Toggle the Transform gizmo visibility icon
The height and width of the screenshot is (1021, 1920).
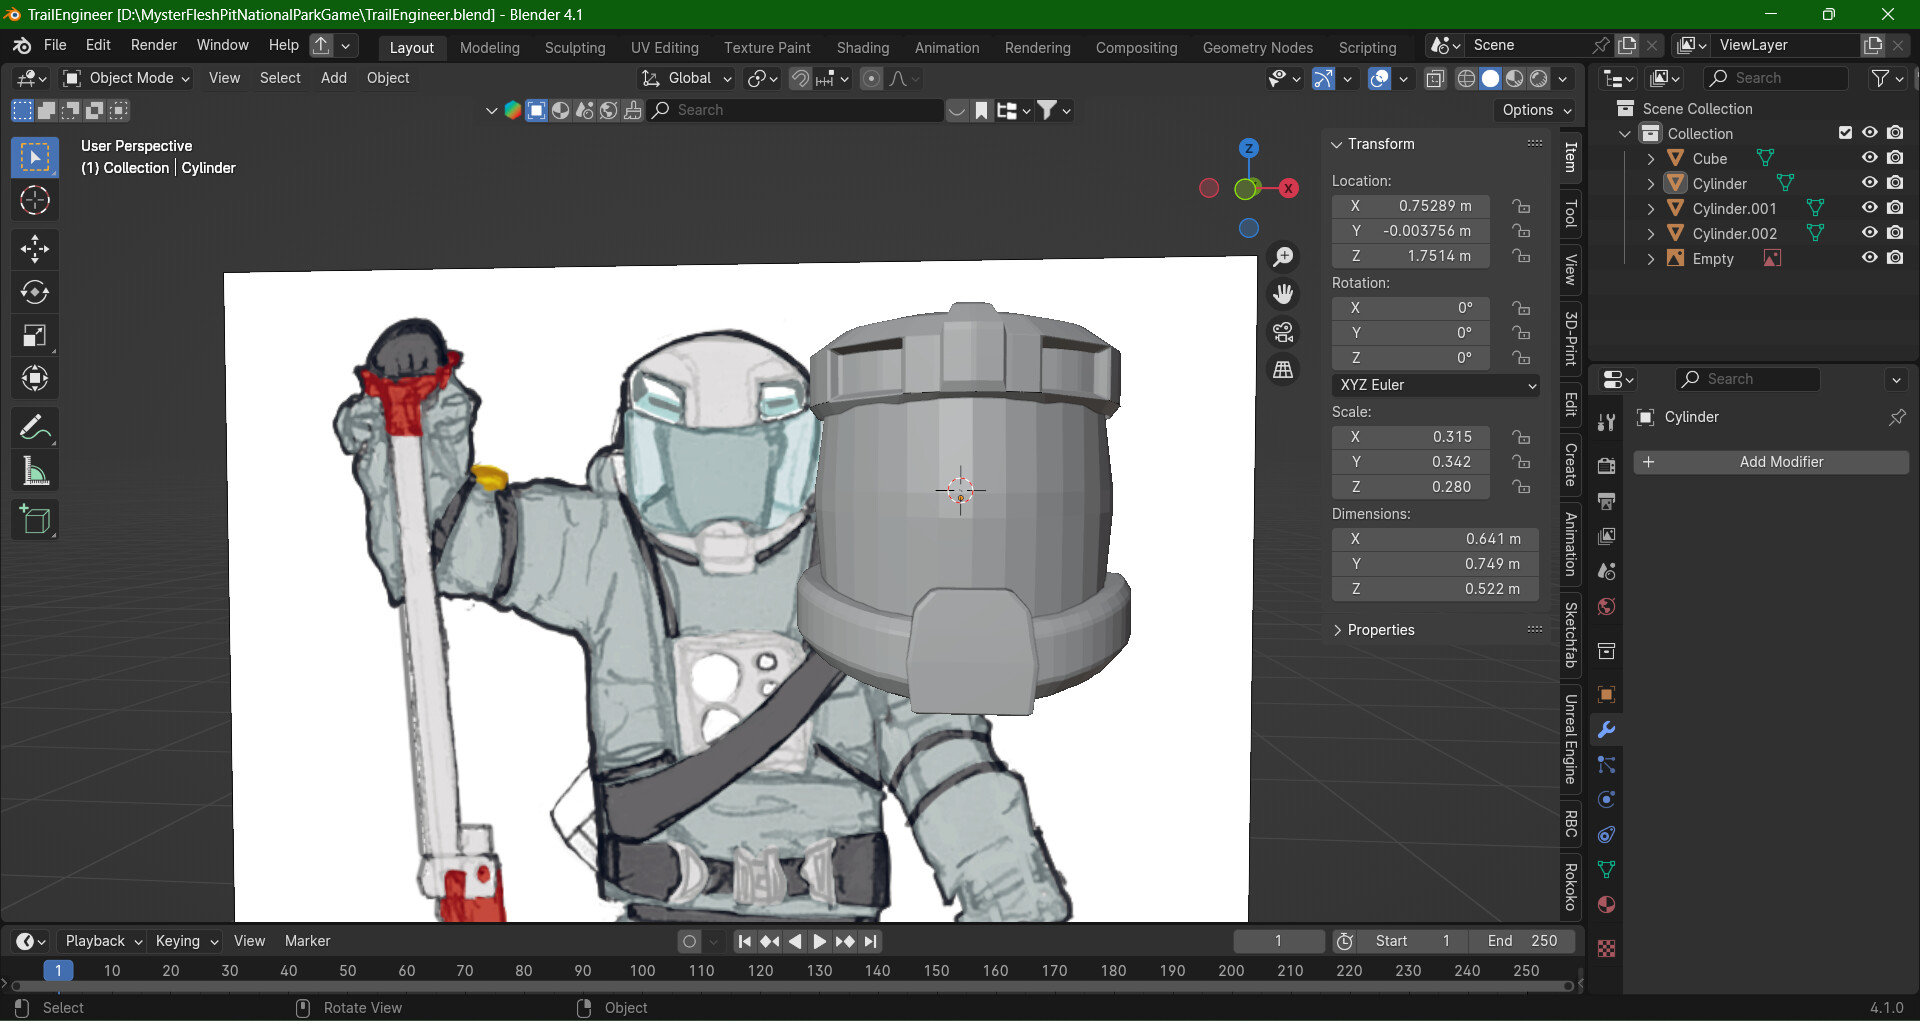click(x=1322, y=78)
